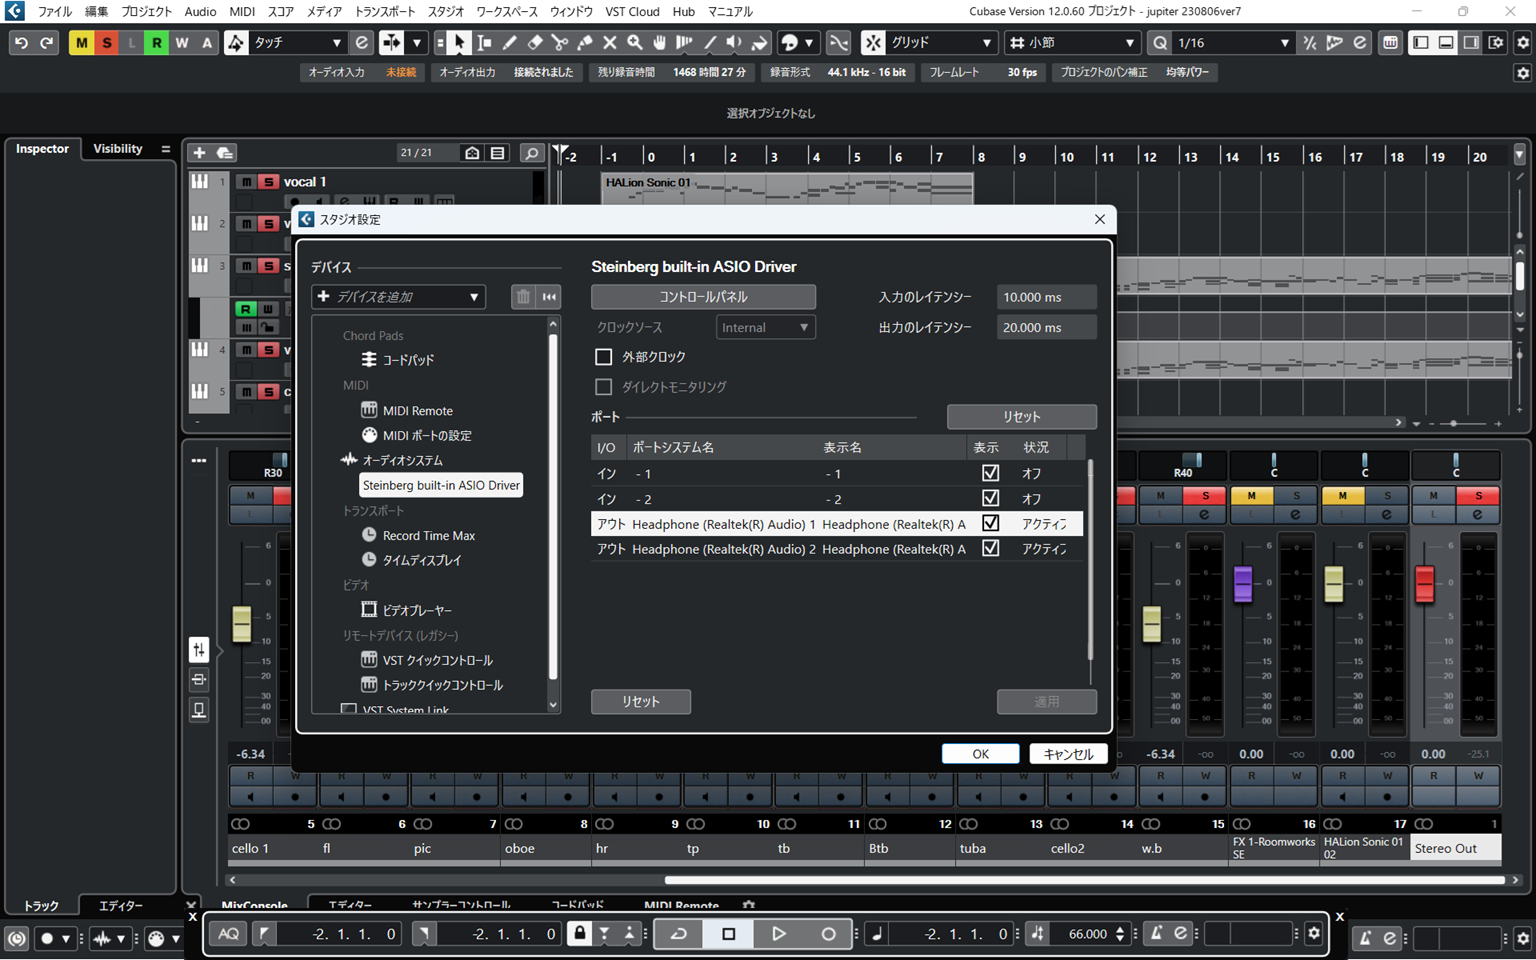Image resolution: width=1536 pixels, height=960 pixels.
Task: Open the ファイル menu
Action: point(55,12)
